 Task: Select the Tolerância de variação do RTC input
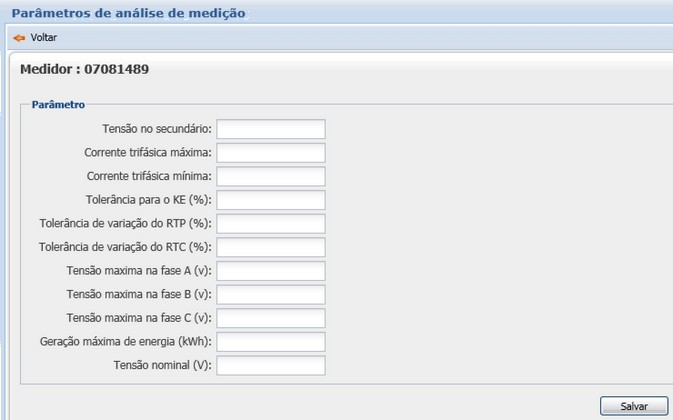(271, 247)
